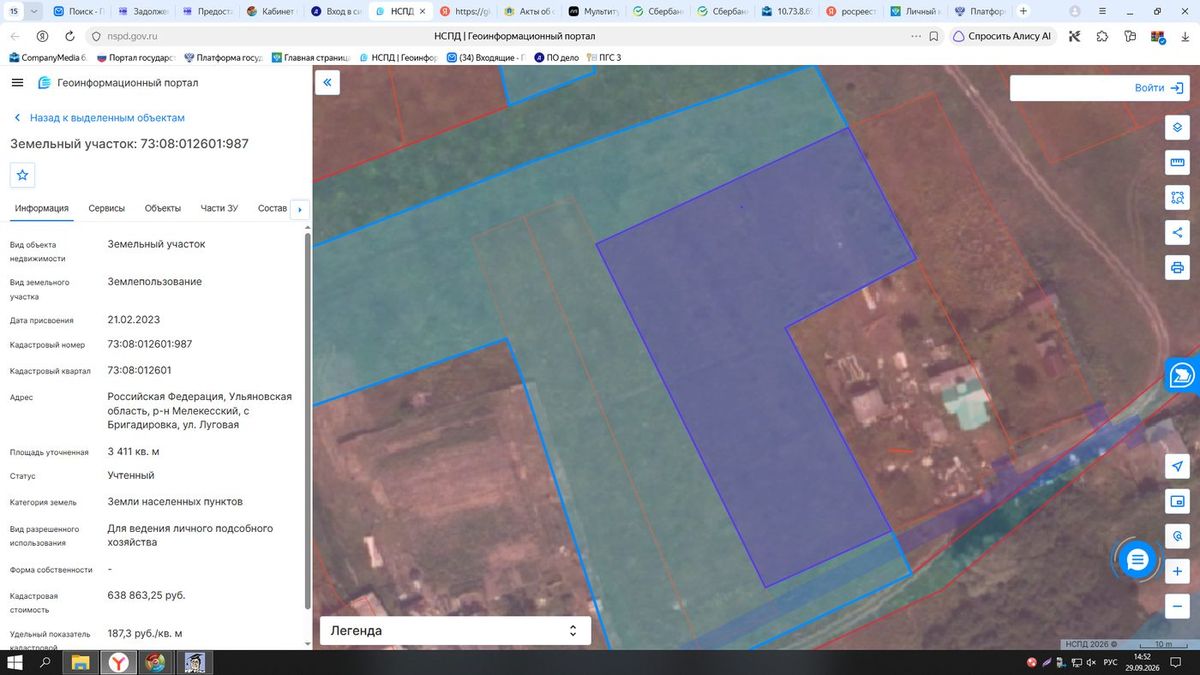Select the cadastral value 638 863,25 руб.
The image size is (1200, 675).
point(146,595)
